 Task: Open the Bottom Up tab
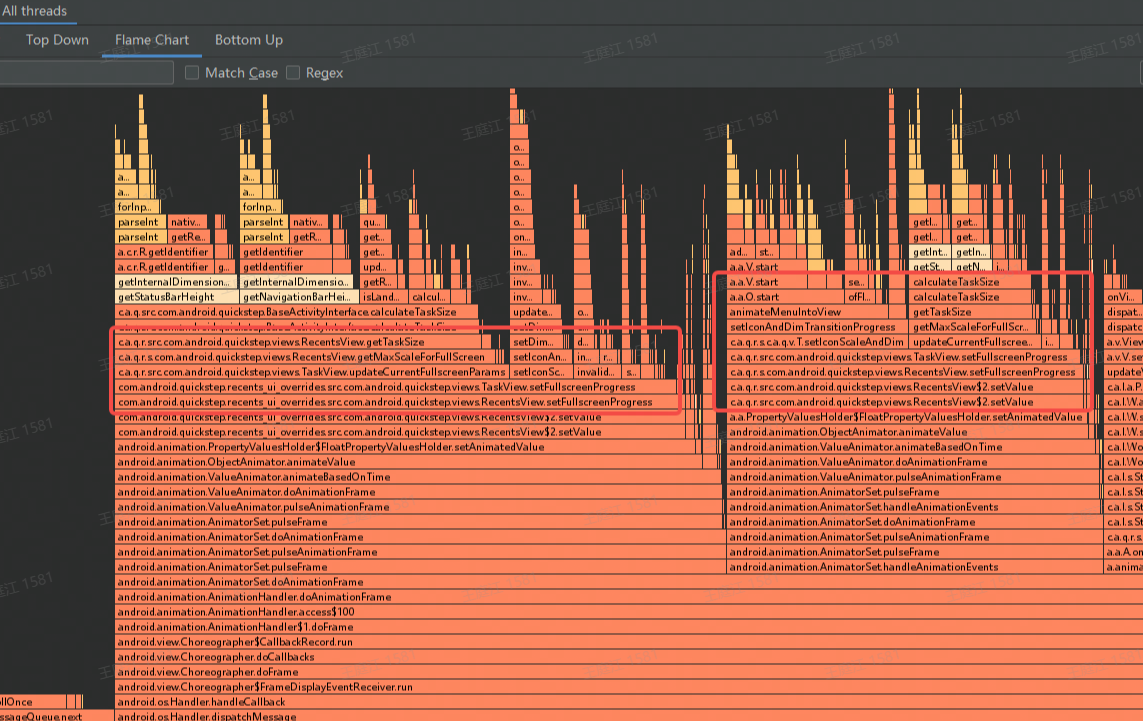[249, 40]
